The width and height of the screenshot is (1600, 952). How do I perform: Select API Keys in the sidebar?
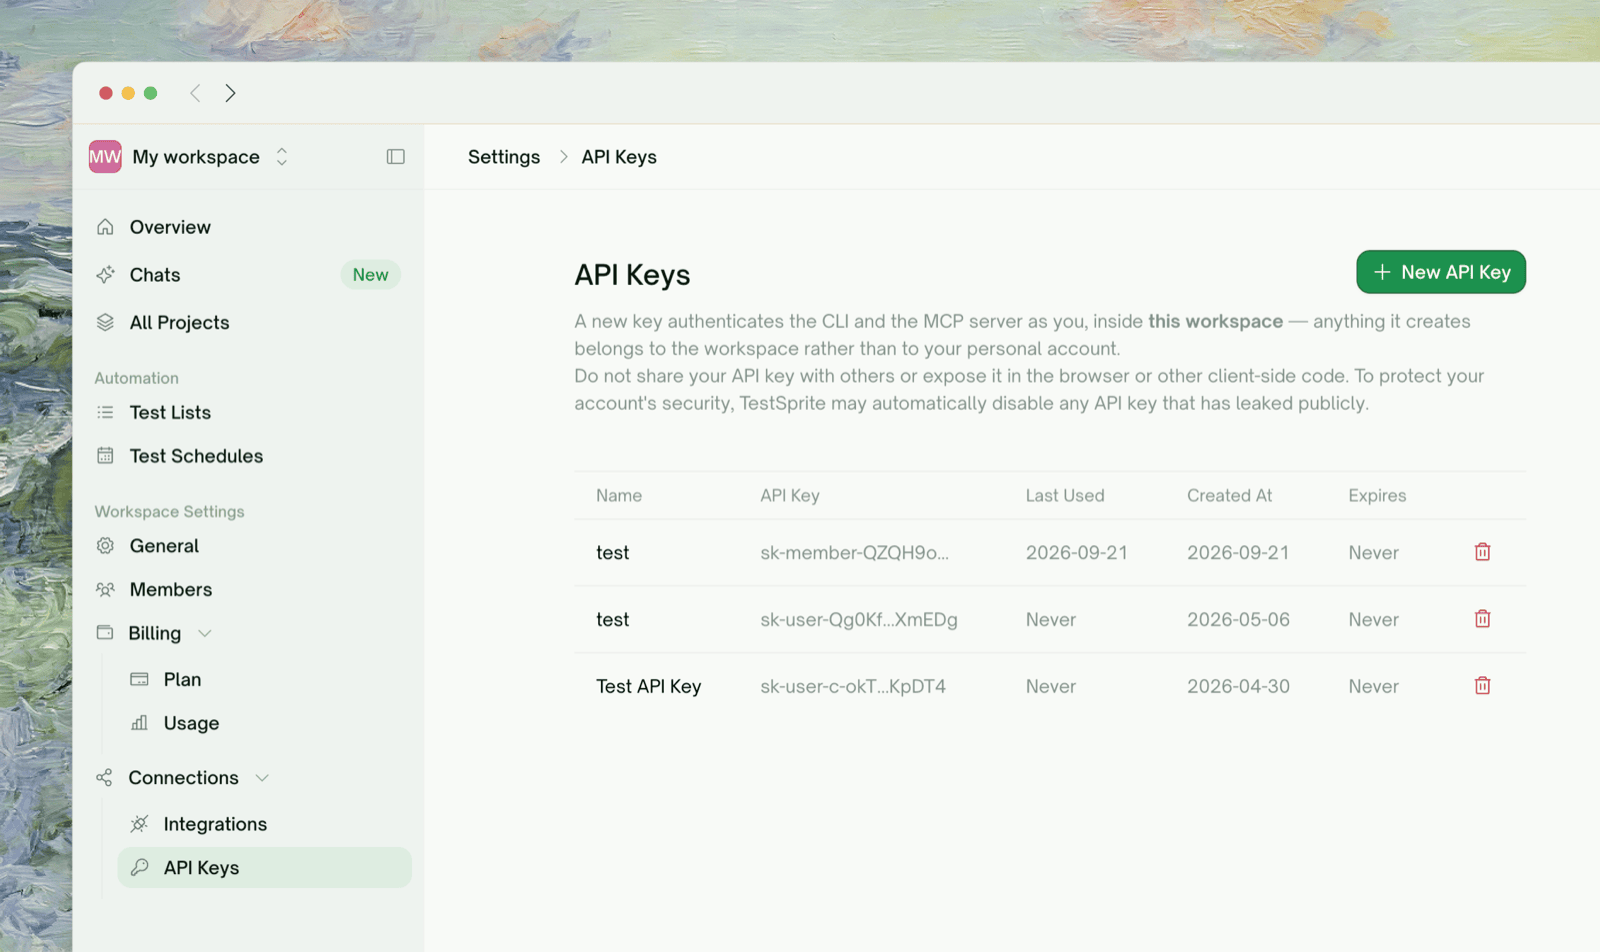coord(265,868)
